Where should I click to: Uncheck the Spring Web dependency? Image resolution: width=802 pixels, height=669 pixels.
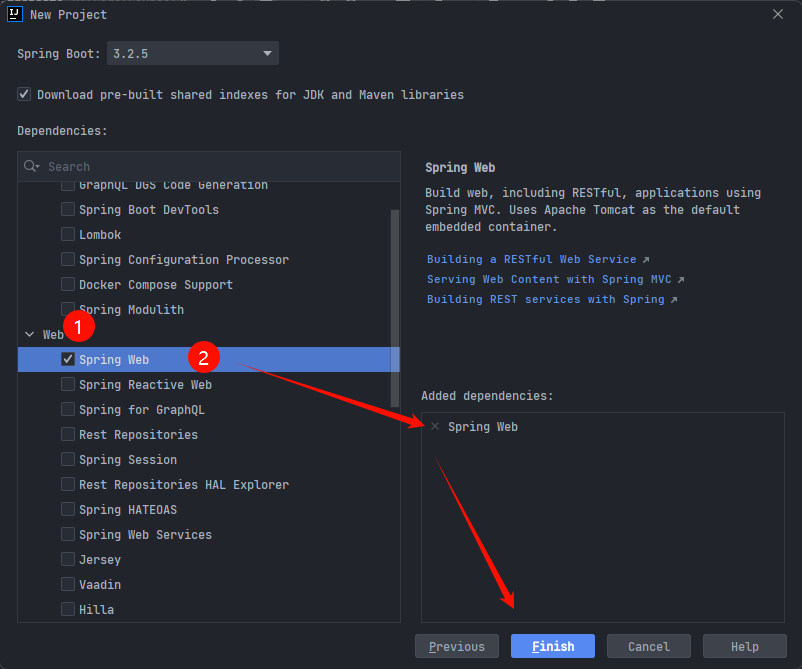(x=68, y=360)
